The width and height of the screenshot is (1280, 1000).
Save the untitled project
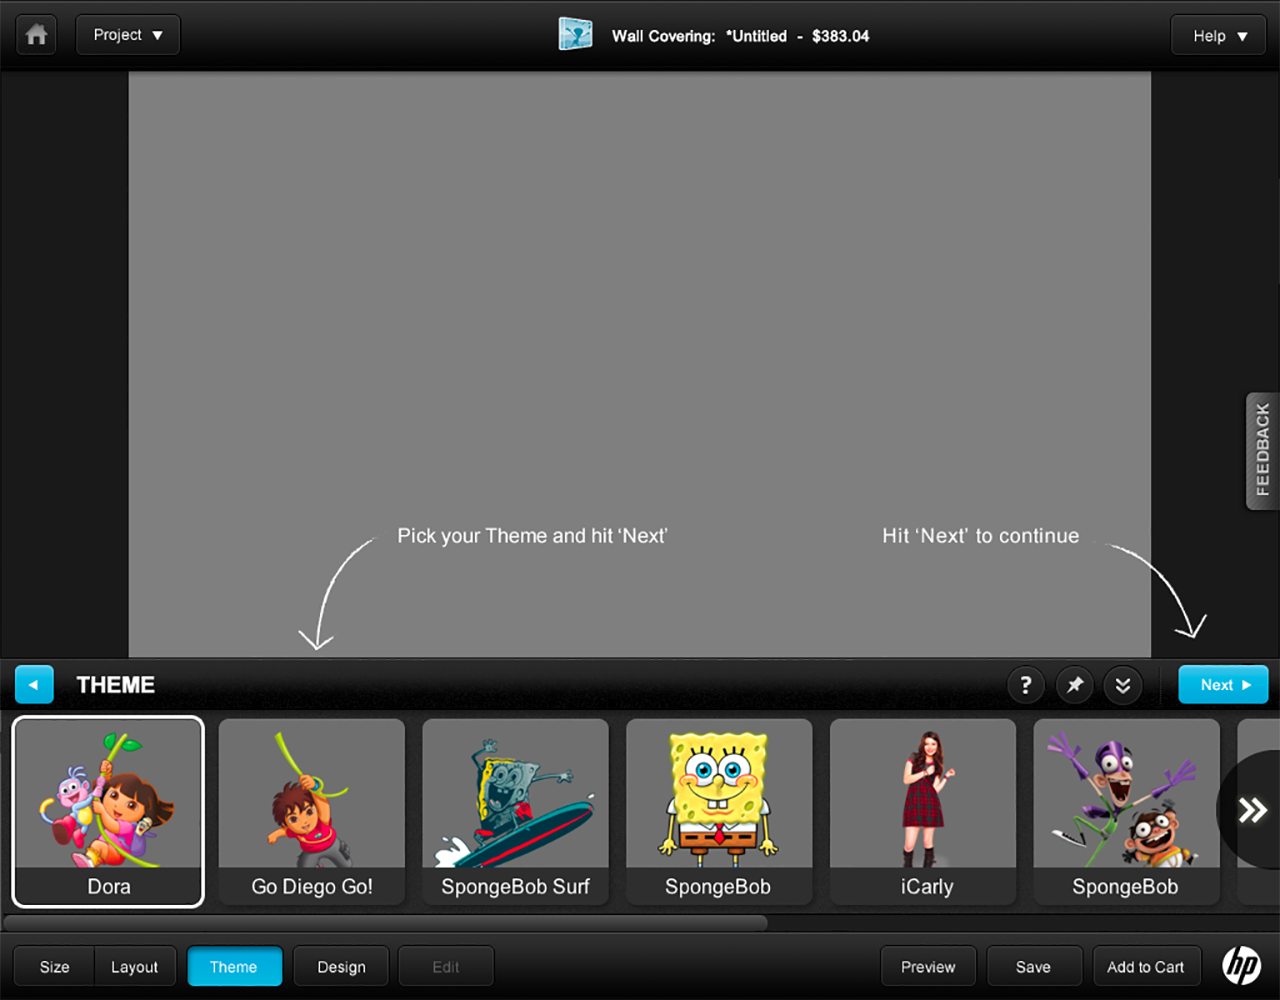1034,967
